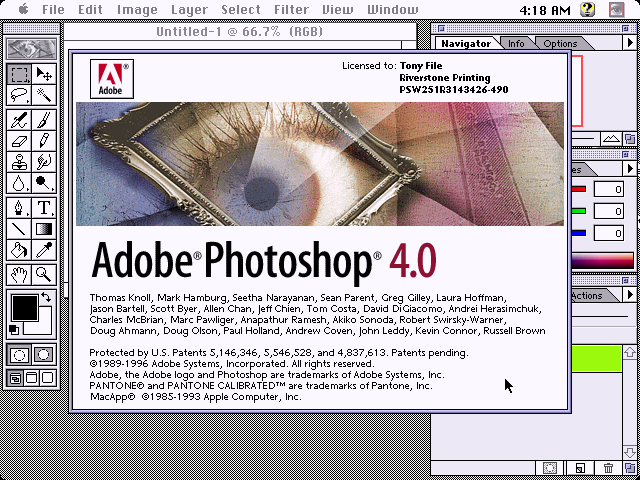Open the Navigator palette flyout menu
Viewport: 640px width, 480px height.
point(630,42)
